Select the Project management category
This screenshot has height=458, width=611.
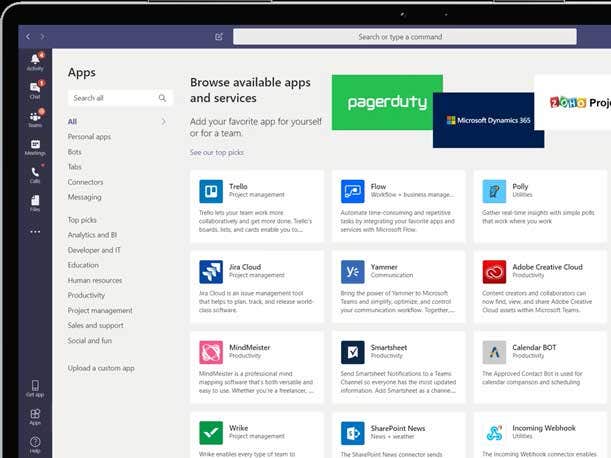[x=99, y=310]
